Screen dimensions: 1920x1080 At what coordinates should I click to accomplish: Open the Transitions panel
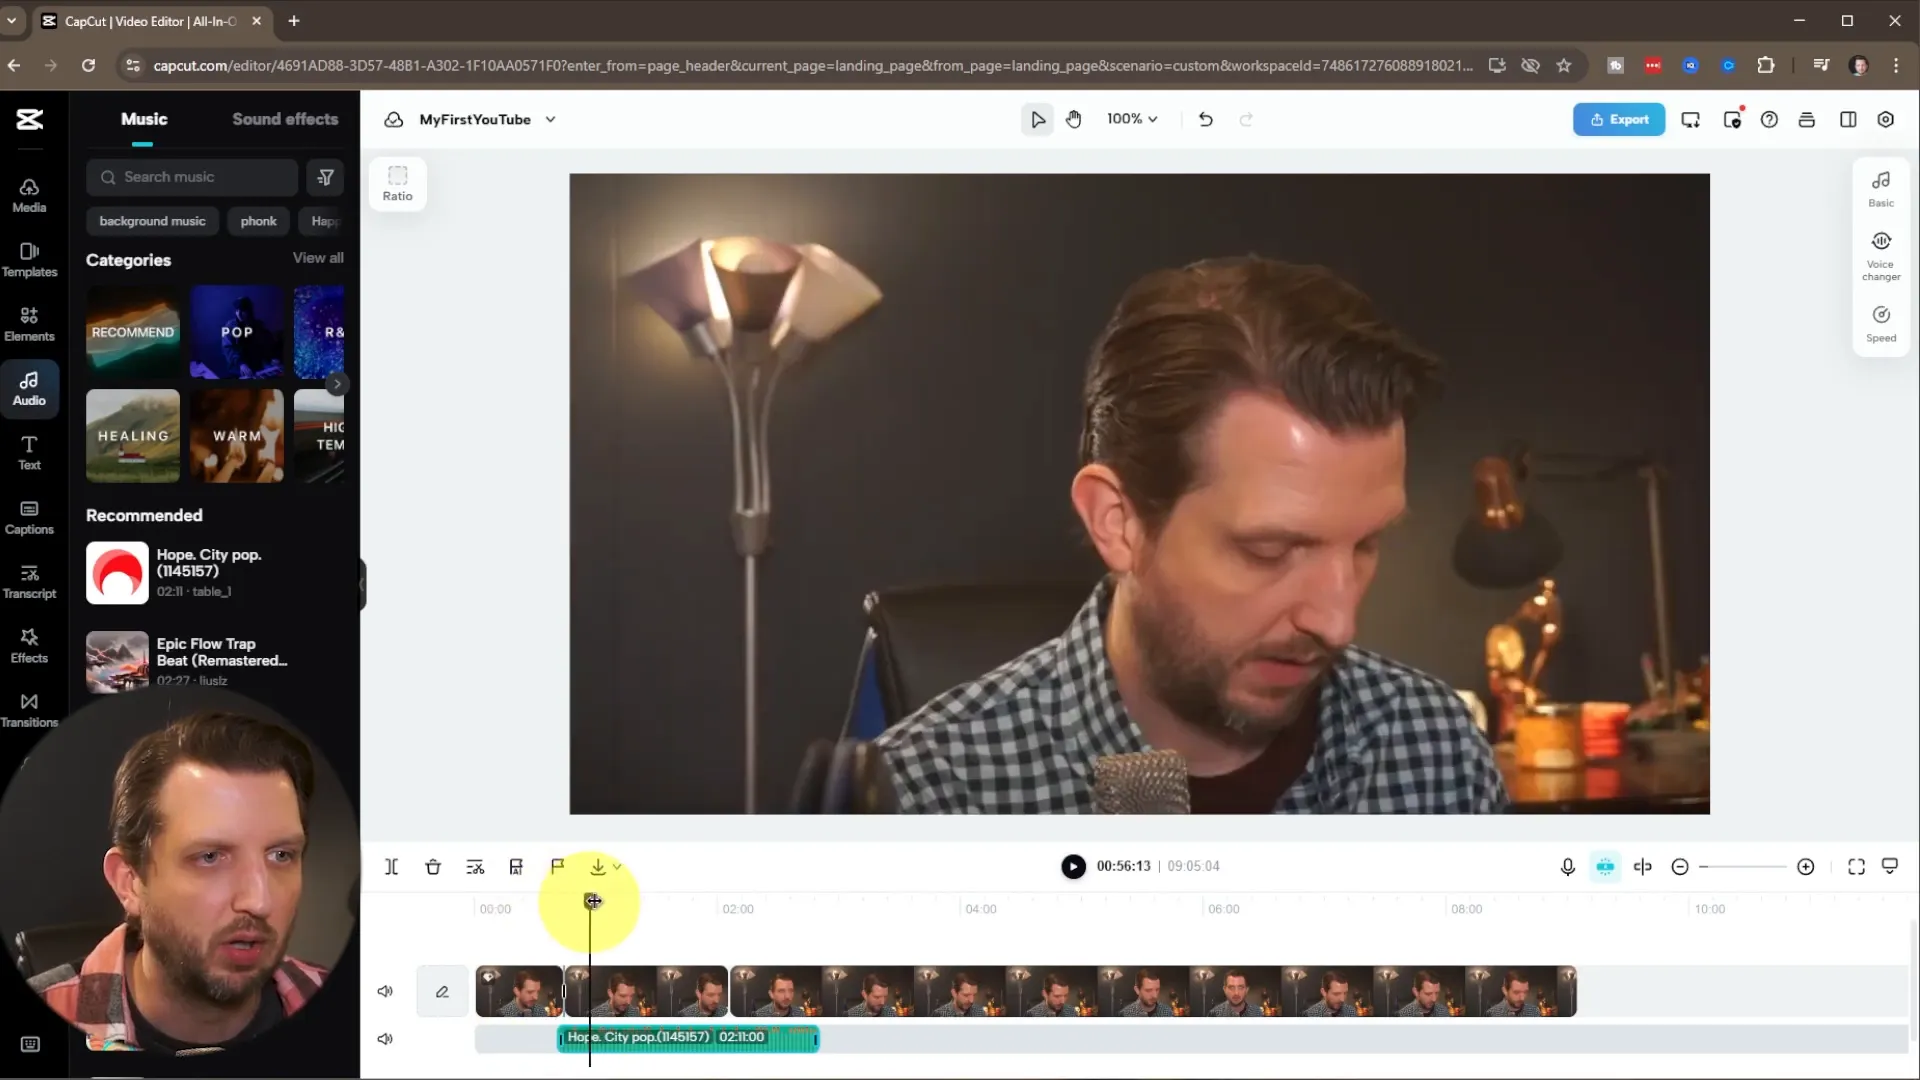coord(29,710)
